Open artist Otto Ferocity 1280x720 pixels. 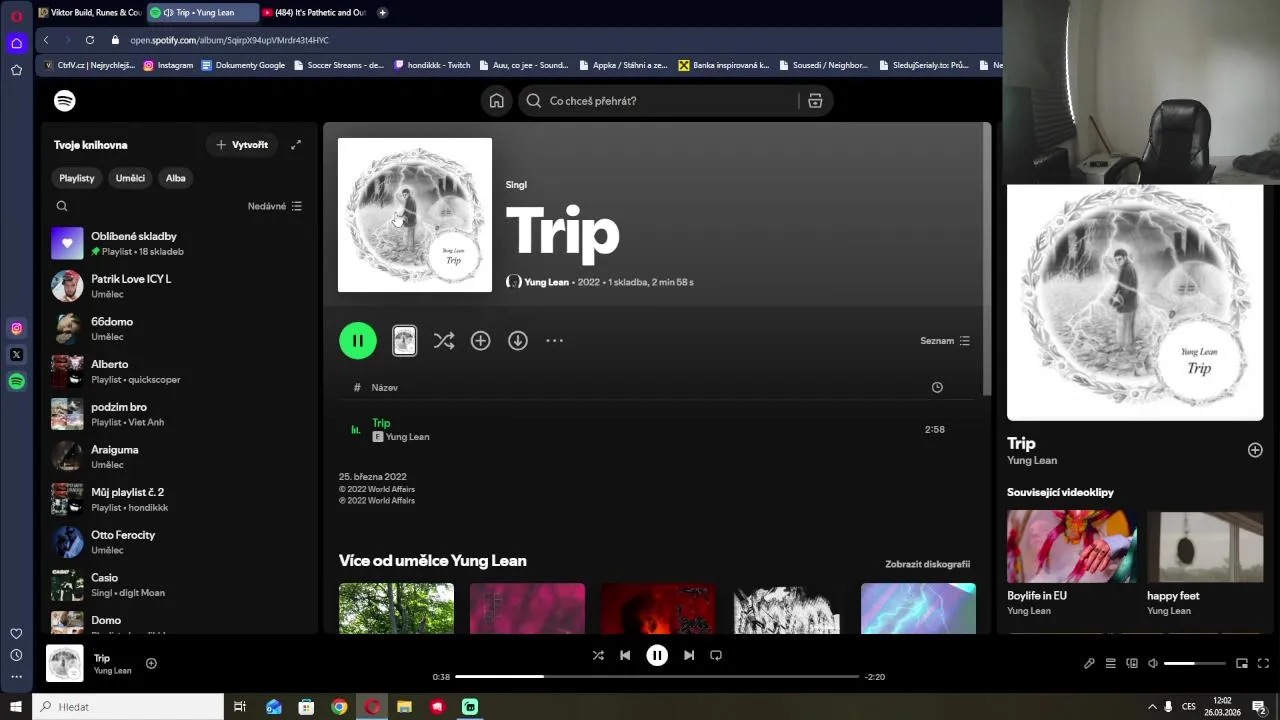point(179,542)
